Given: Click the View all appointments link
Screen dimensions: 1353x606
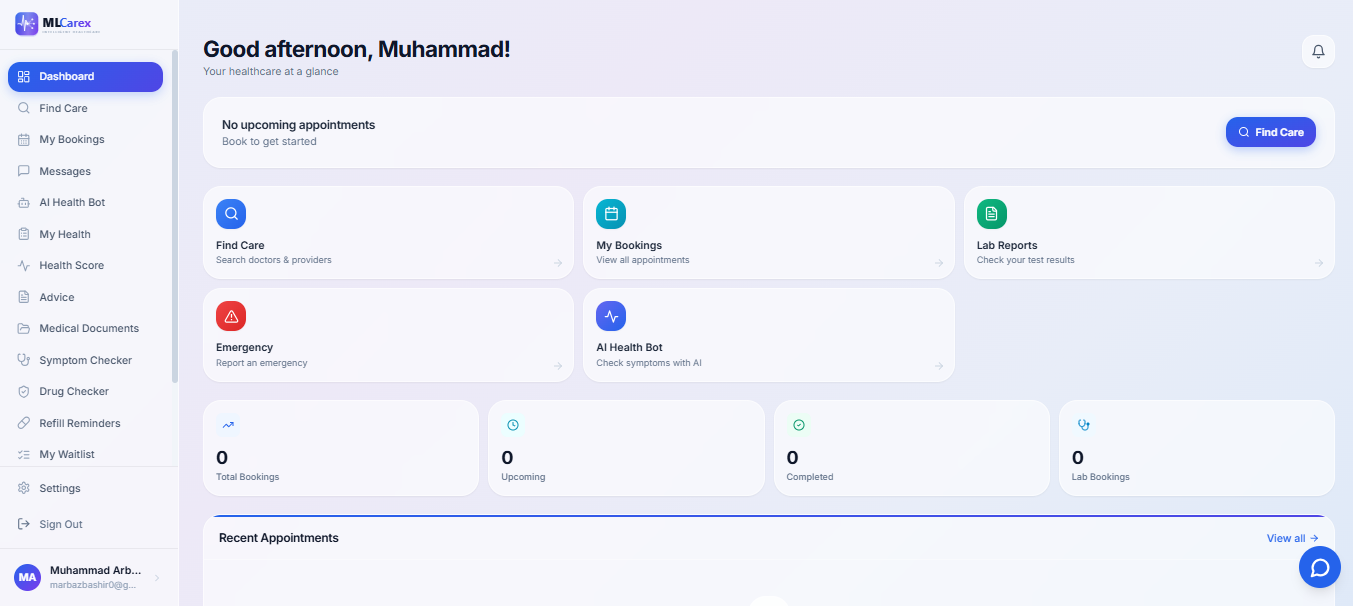Looking at the screenshot, I should click(1292, 538).
